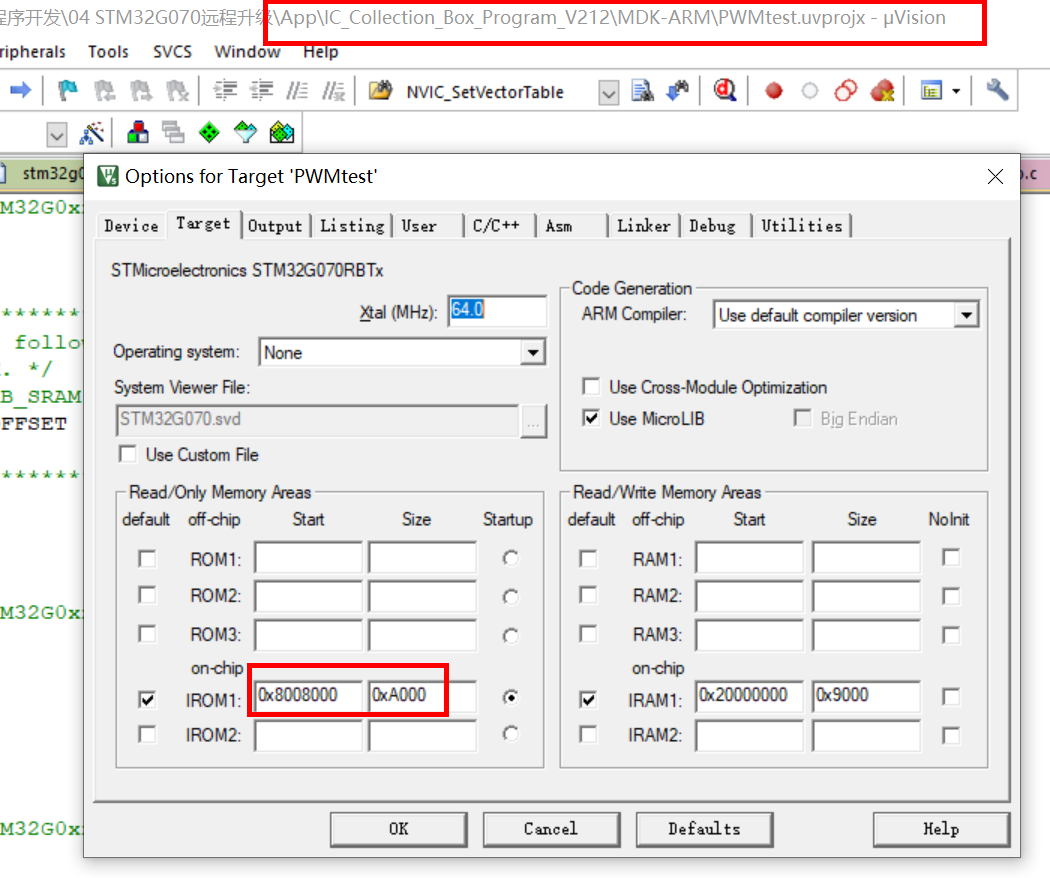Confirm options with OK button
1050x878 pixels.
click(398, 829)
